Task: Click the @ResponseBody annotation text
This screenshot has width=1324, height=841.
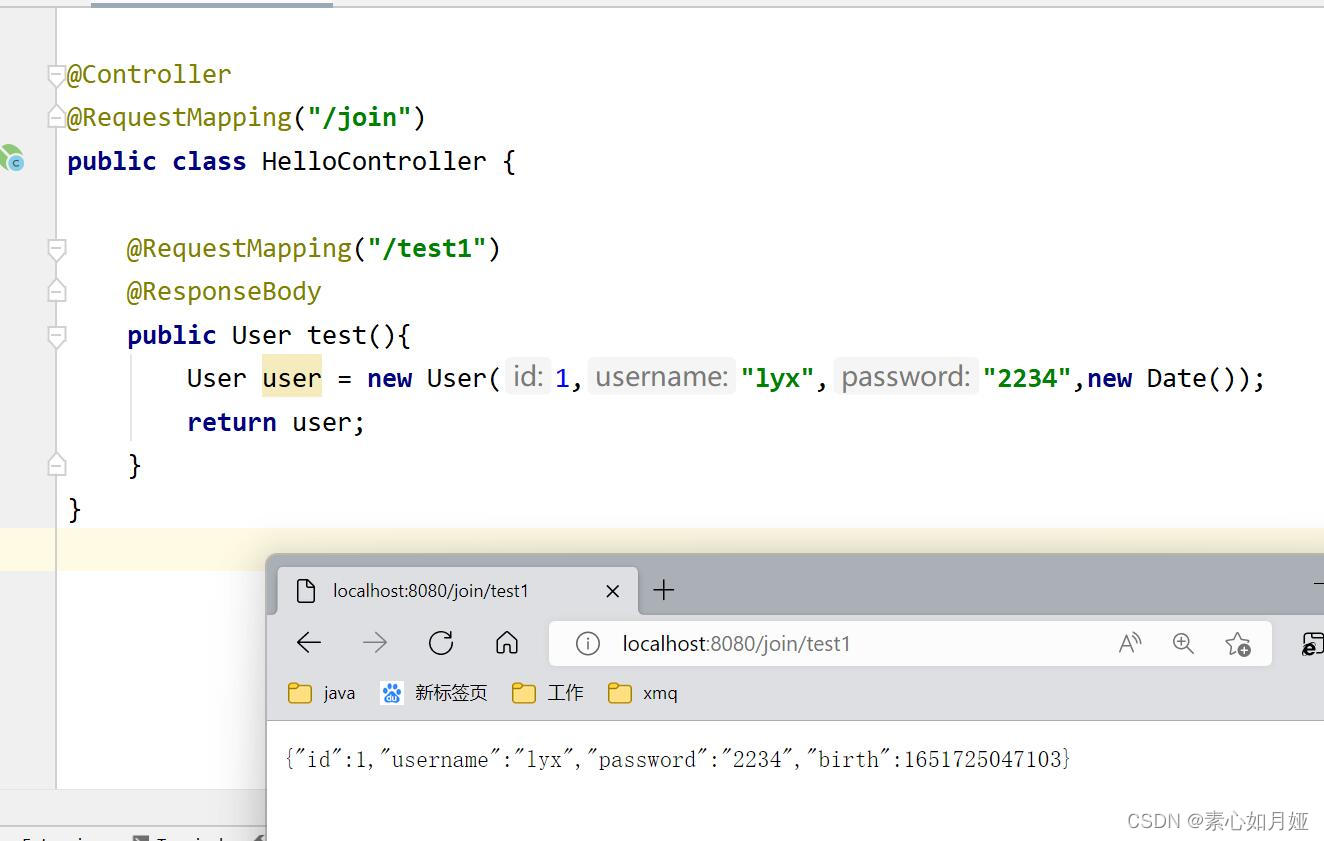Action: click(x=224, y=292)
